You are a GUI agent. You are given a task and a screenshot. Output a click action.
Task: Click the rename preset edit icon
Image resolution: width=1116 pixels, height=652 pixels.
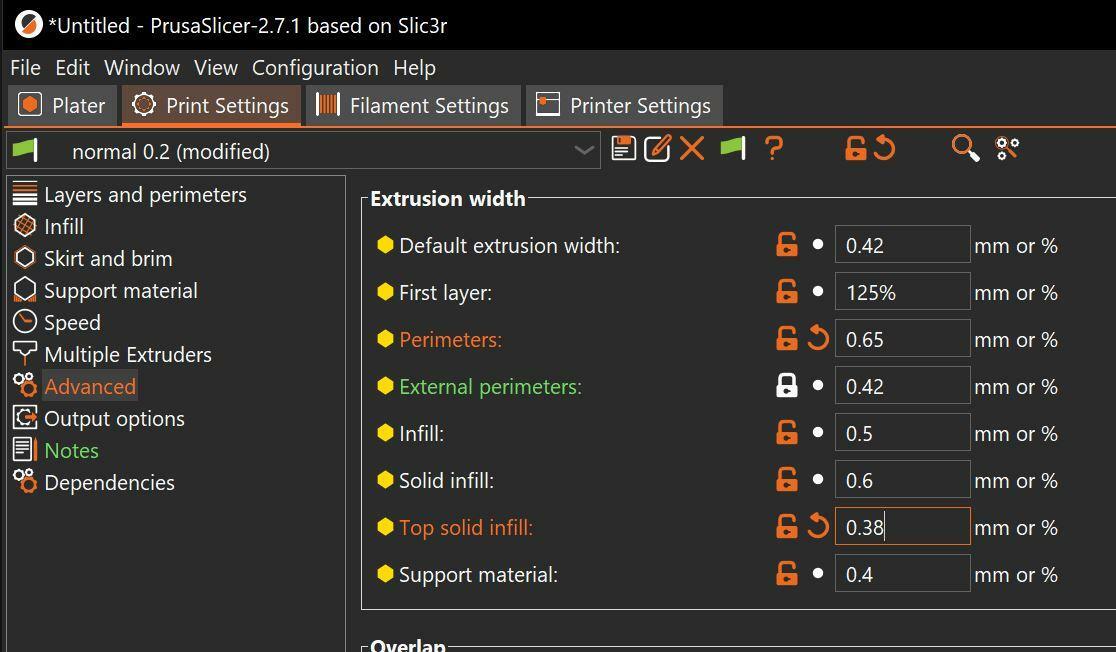click(657, 149)
